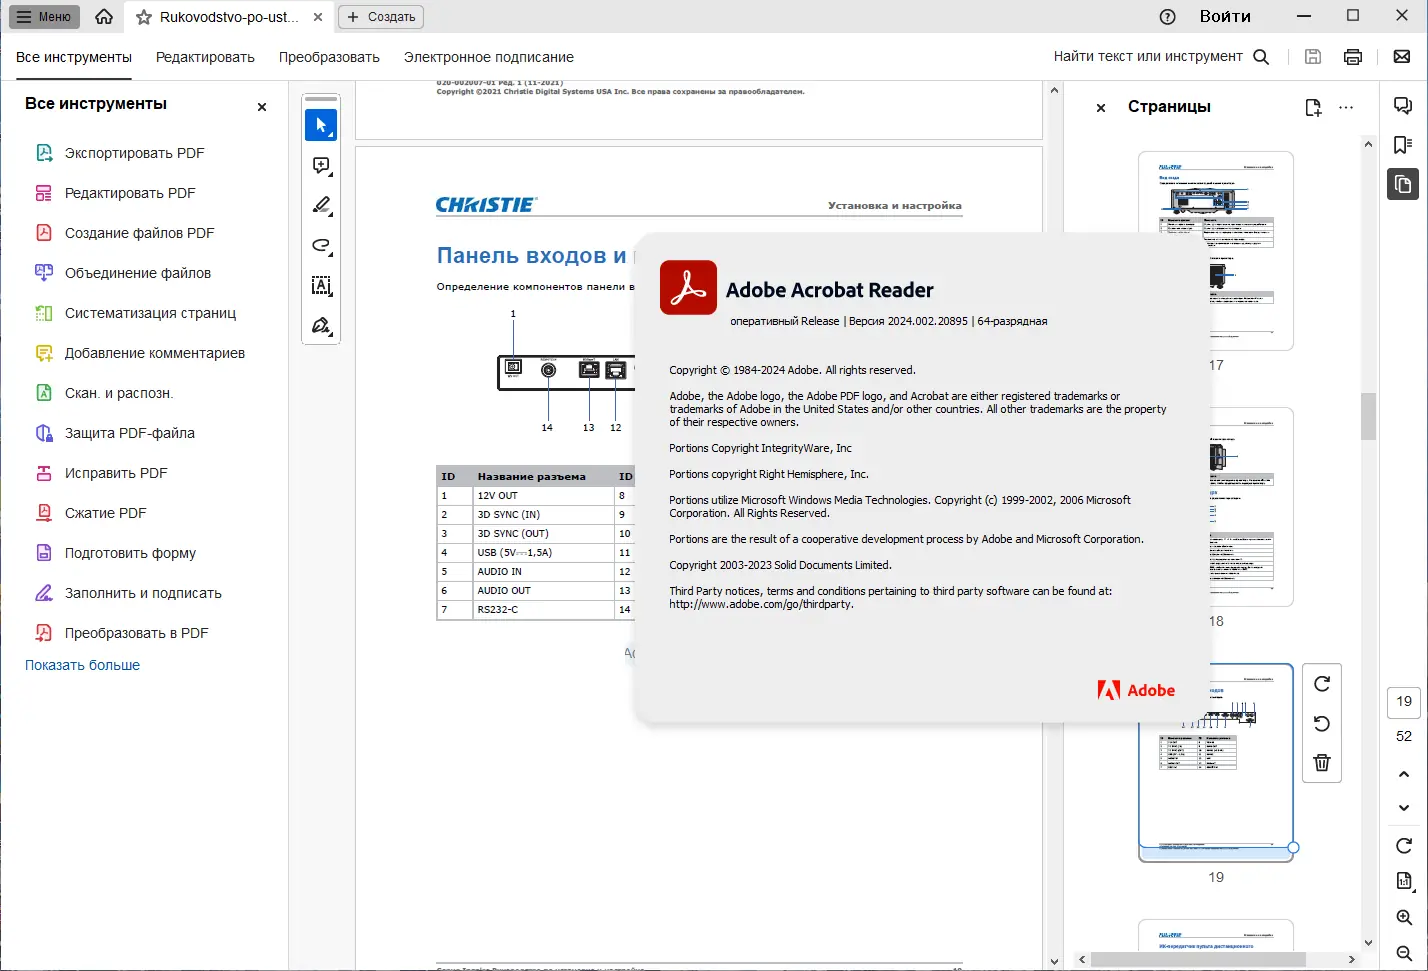Star the Rukovodstvo-po-ust document tab
Viewport: 1428px width, 971px height.
click(144, 17)
